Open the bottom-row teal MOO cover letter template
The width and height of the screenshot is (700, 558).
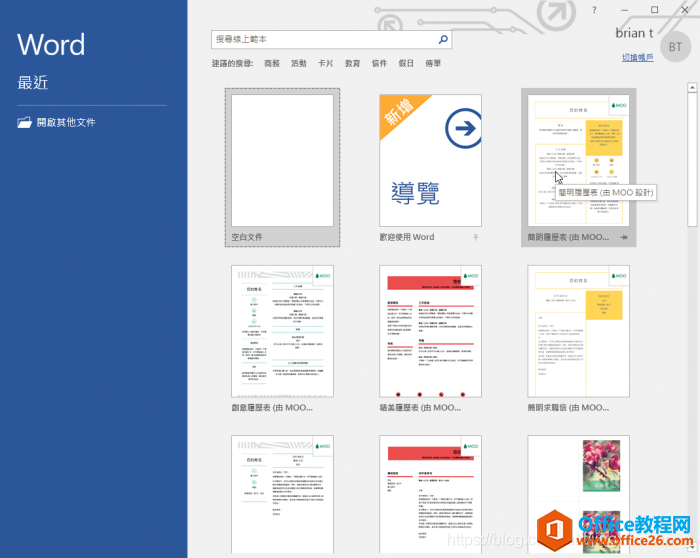282,495
